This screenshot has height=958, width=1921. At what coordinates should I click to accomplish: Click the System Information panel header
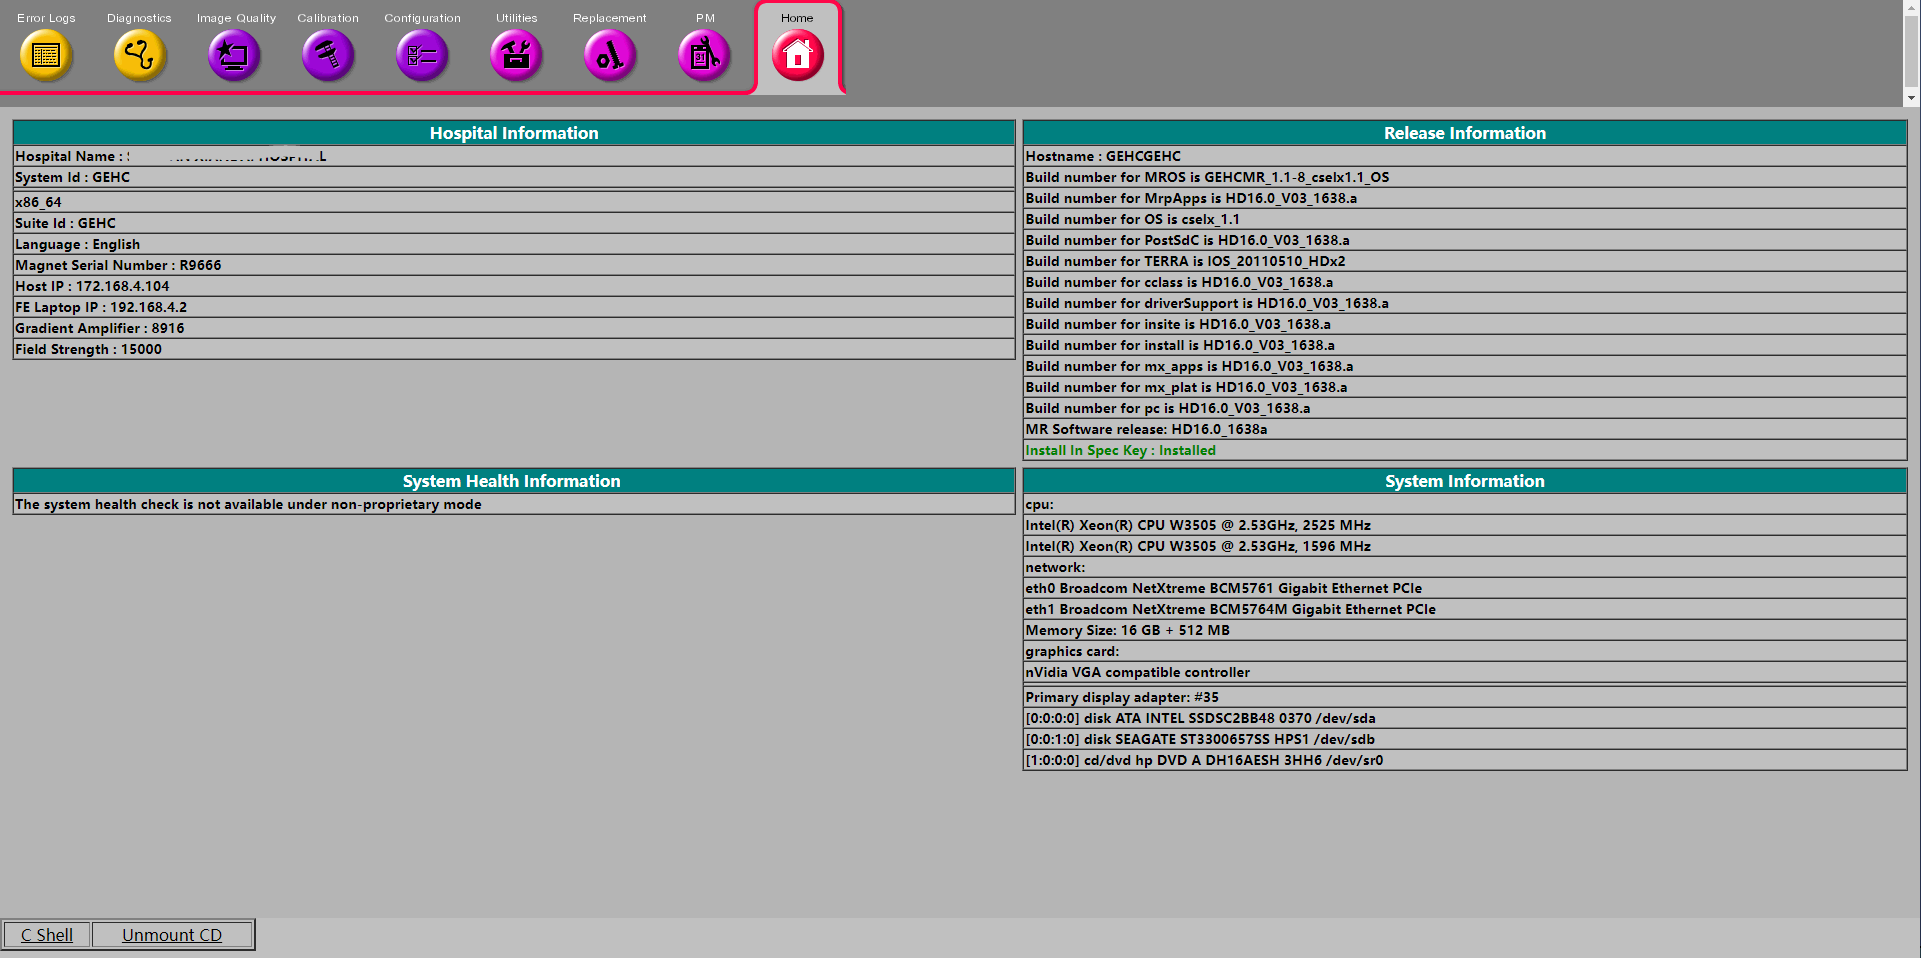[x=1464, y=481]
